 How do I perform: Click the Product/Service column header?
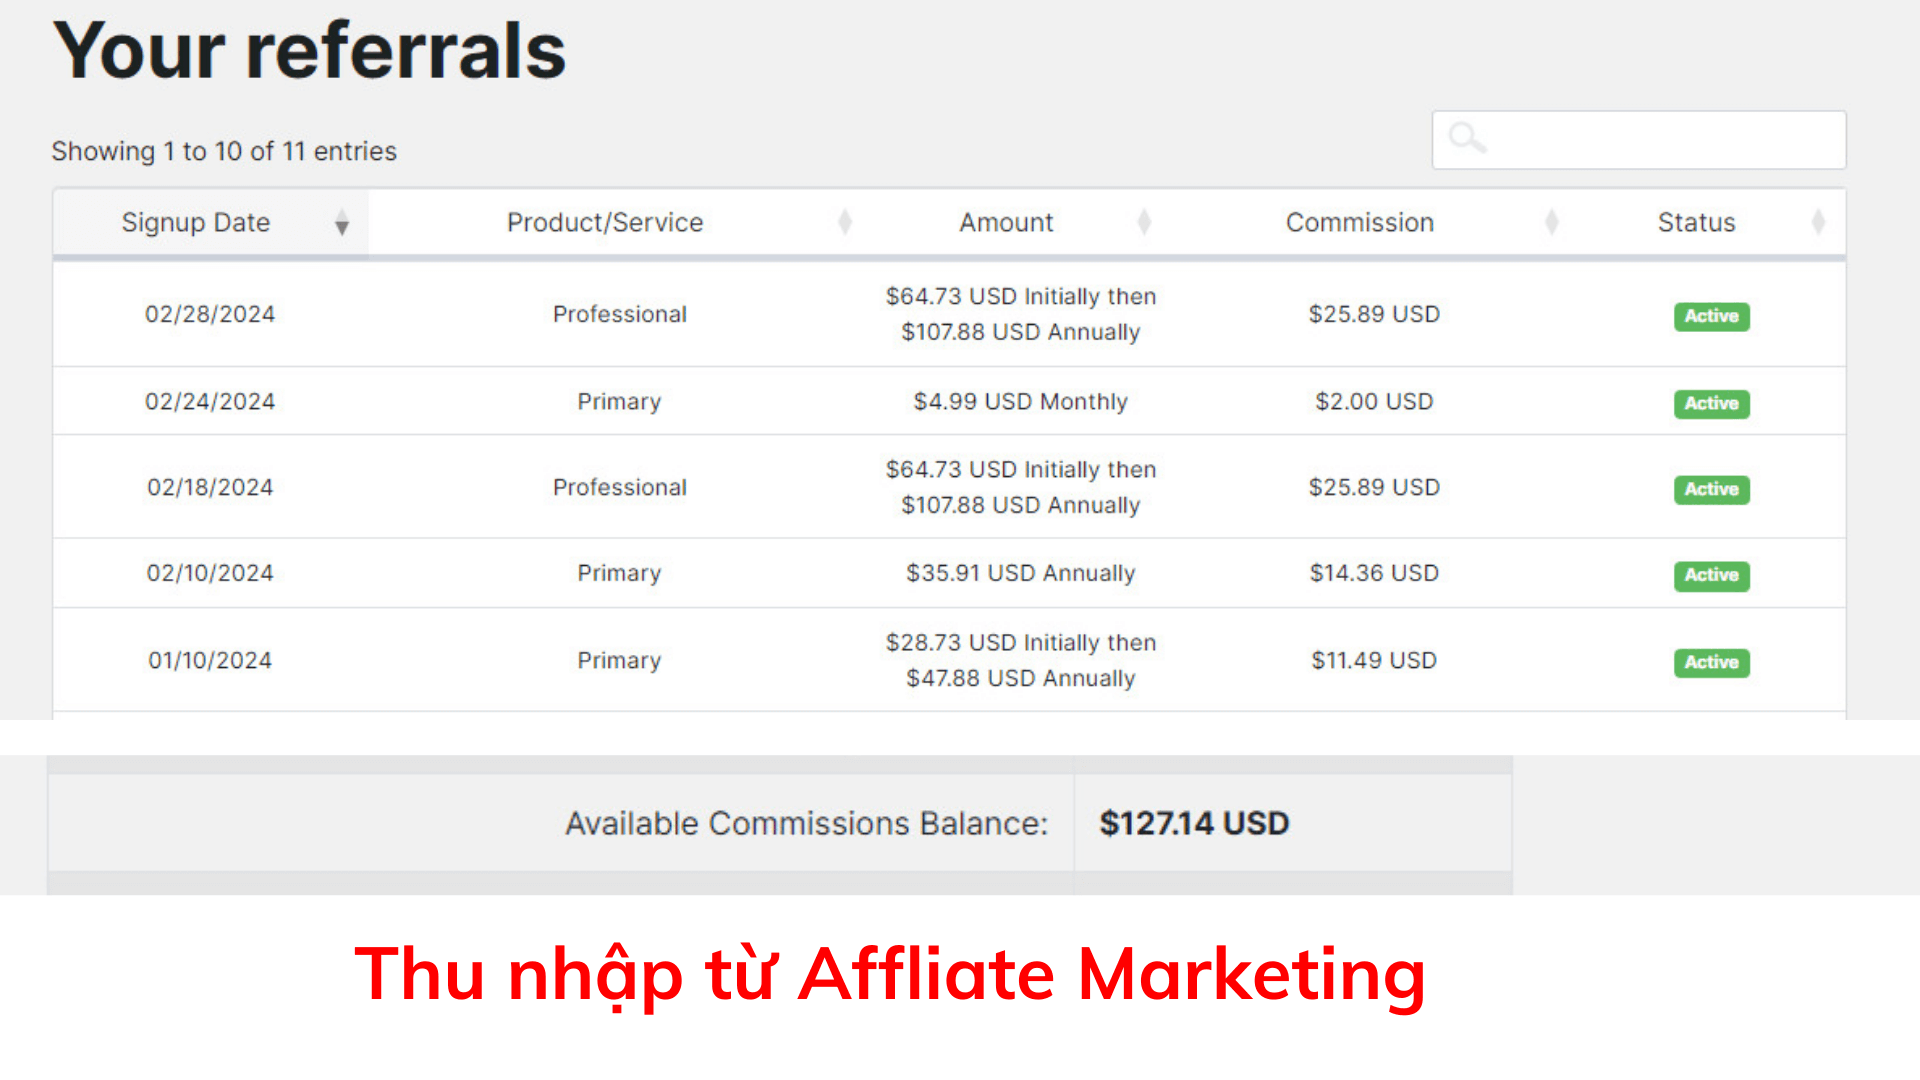604,222
